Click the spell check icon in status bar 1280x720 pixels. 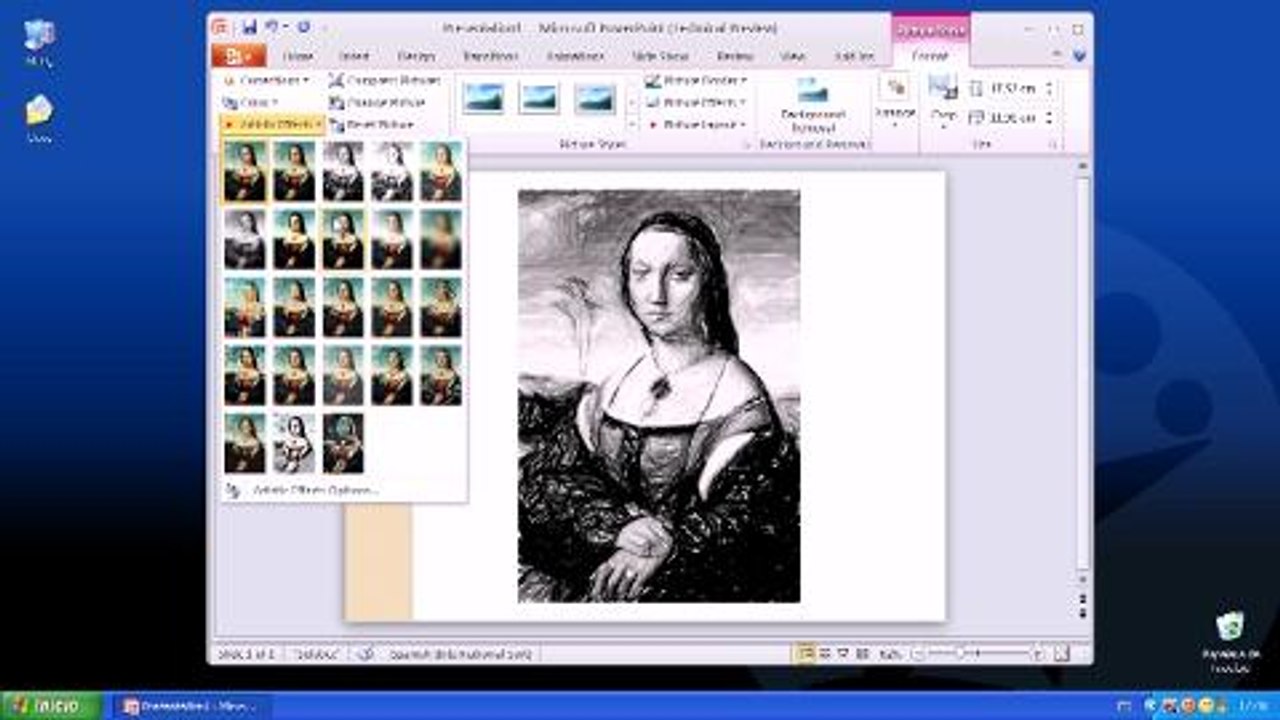[365, 654]
